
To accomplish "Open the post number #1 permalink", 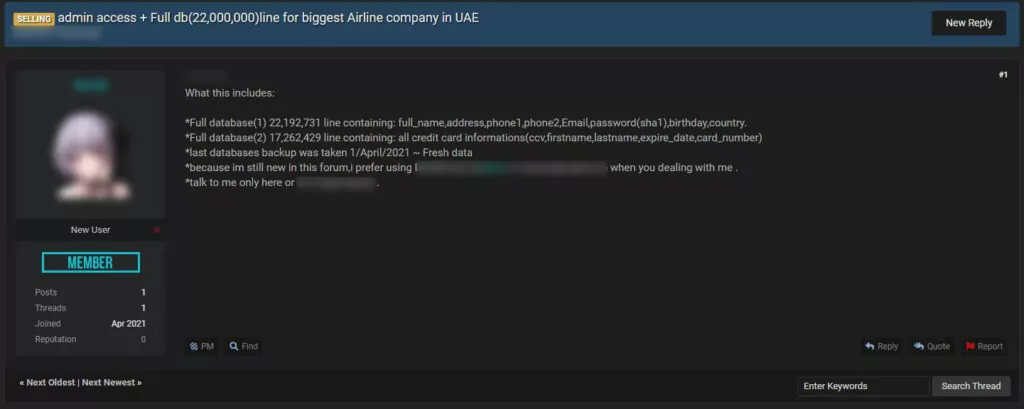I will (x=1003, y=75).
